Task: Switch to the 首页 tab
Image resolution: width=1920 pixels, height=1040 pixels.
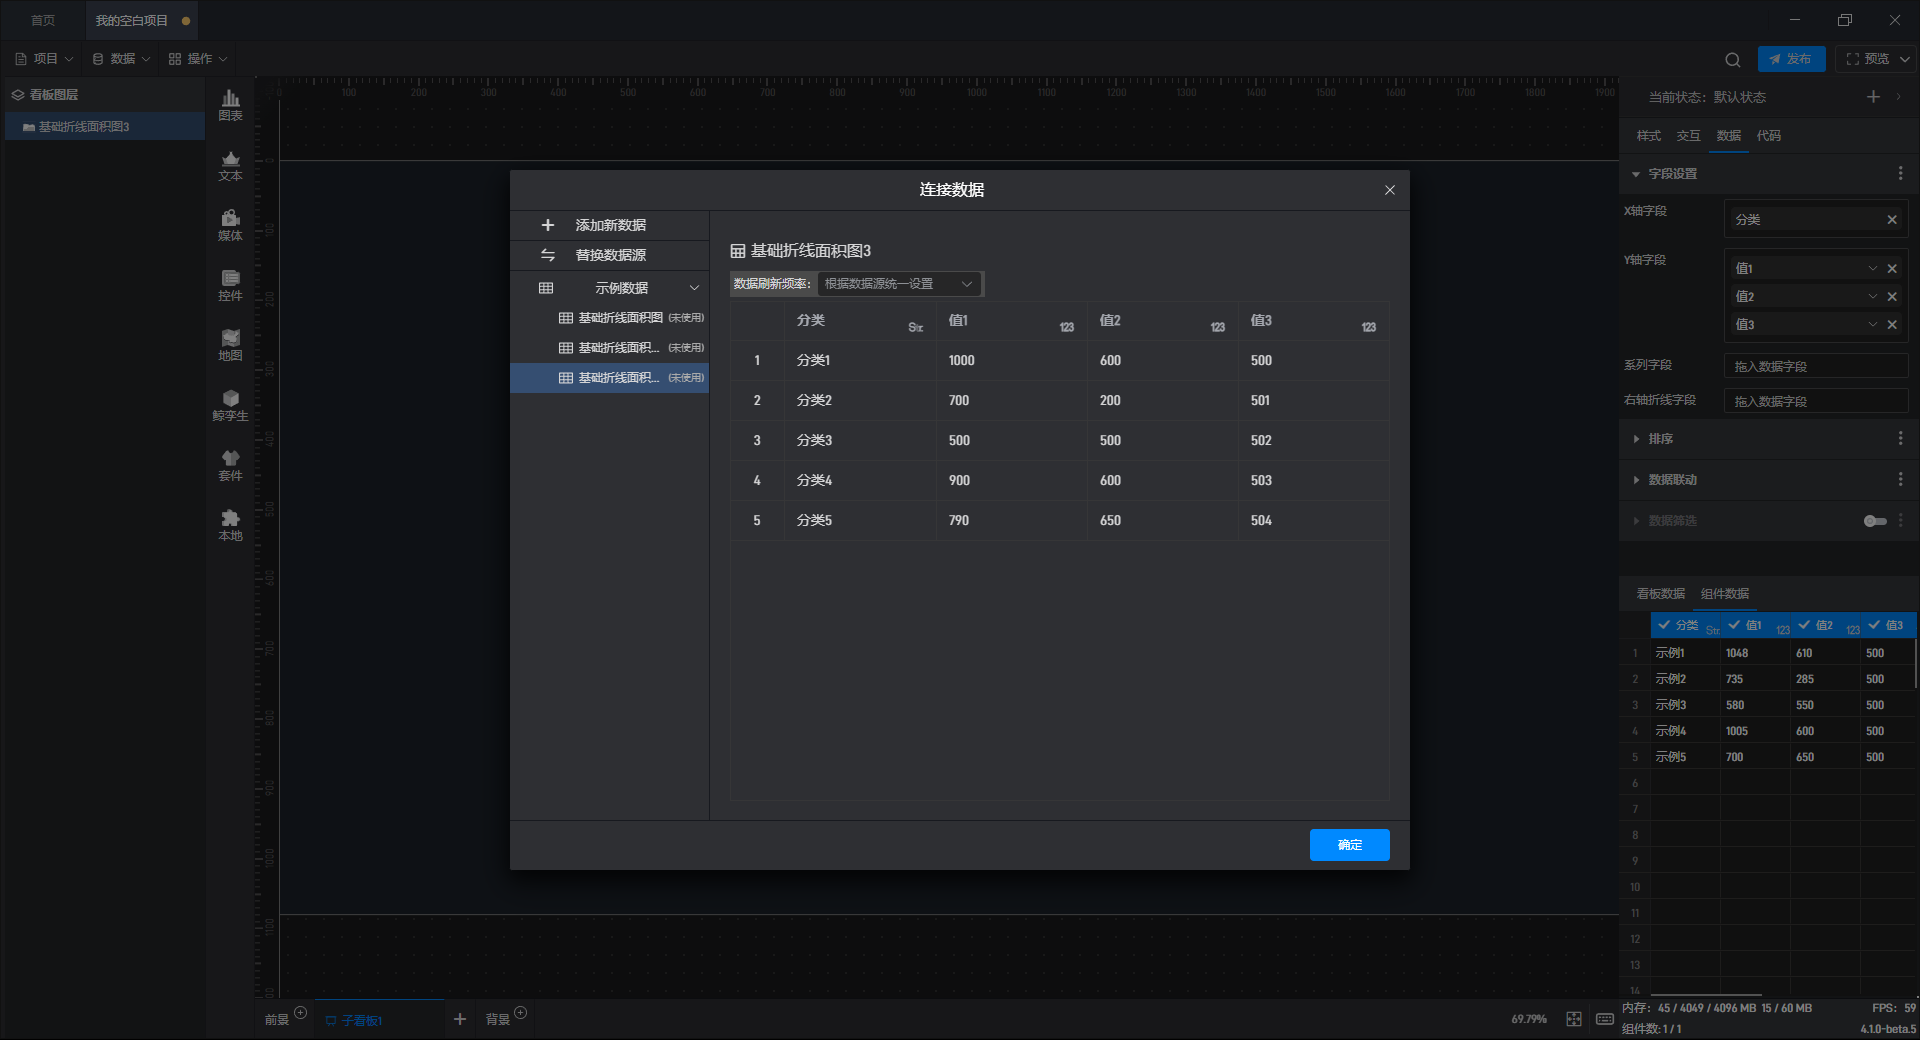Action: tap(43, 20)
